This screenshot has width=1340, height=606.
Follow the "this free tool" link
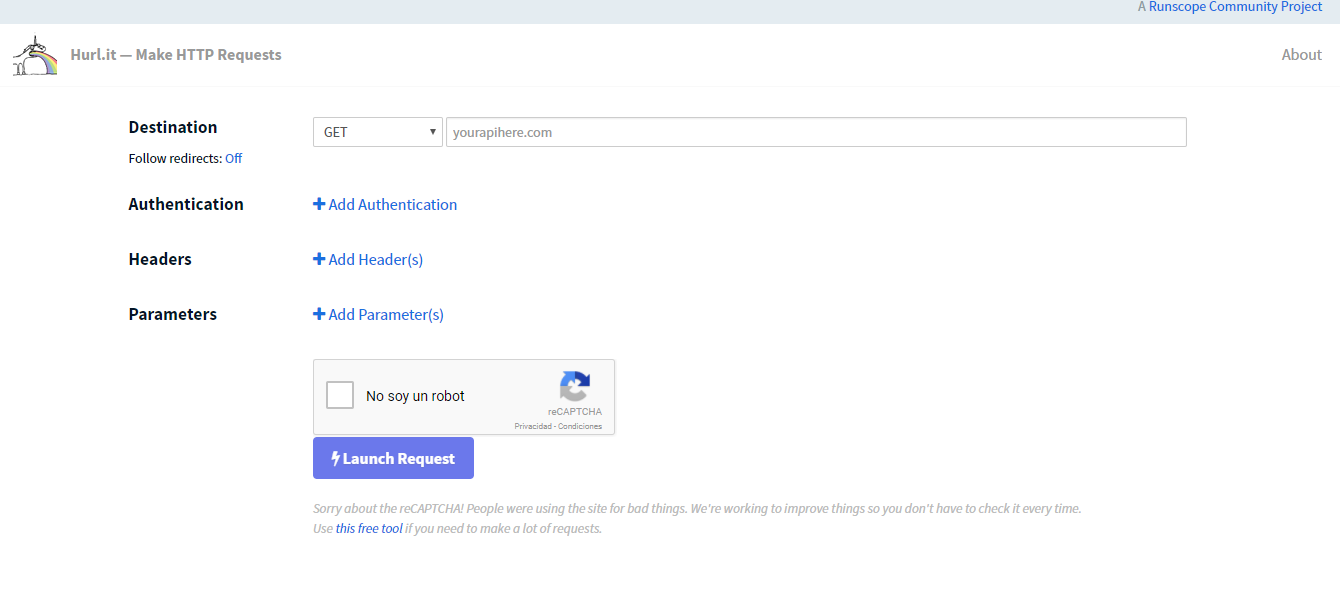[369, 528]
